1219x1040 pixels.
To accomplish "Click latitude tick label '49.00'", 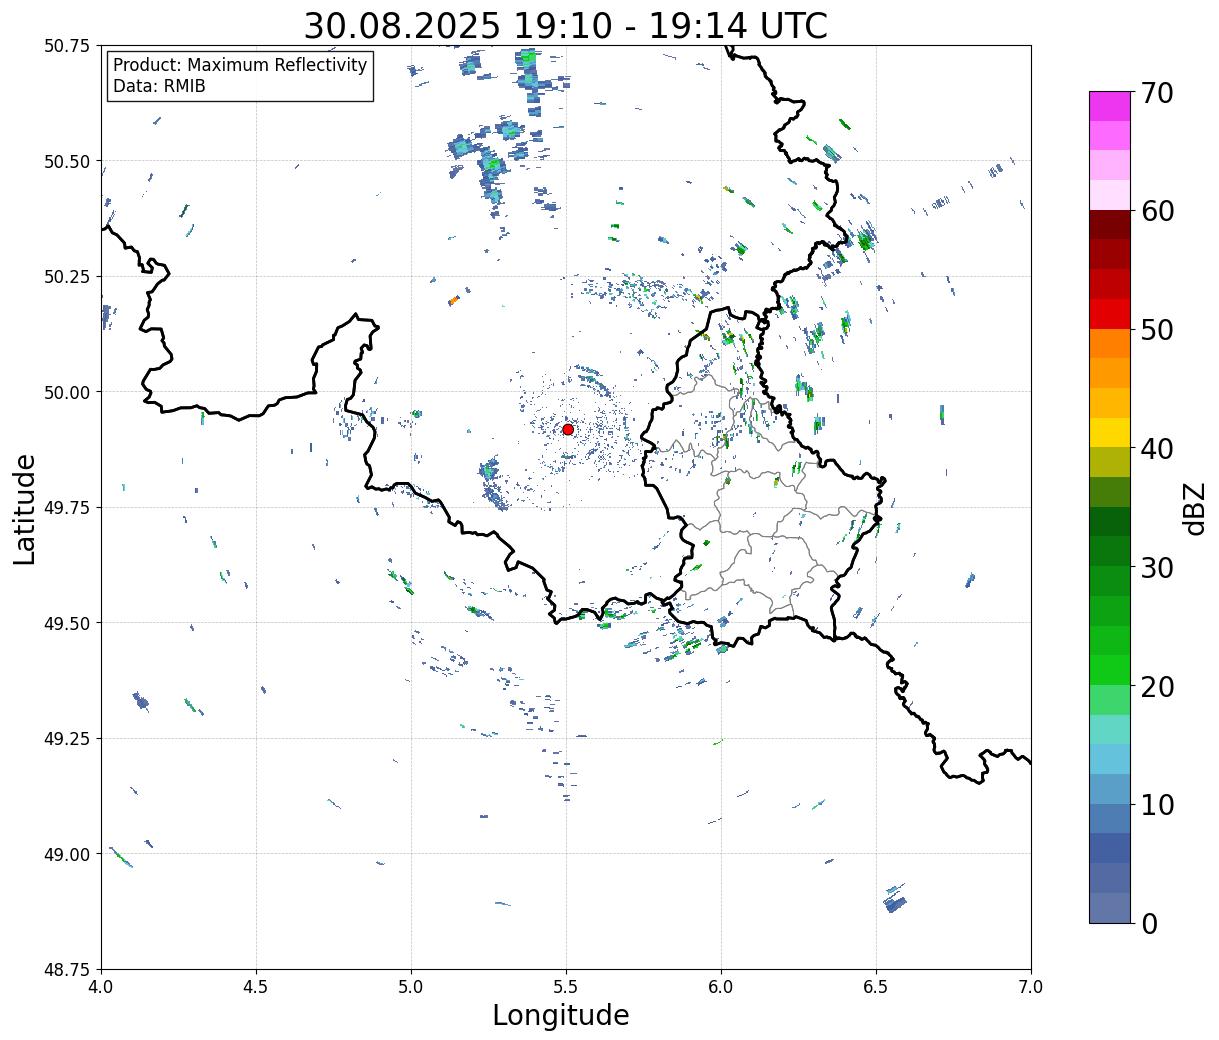I will click(x=67, y=854).
